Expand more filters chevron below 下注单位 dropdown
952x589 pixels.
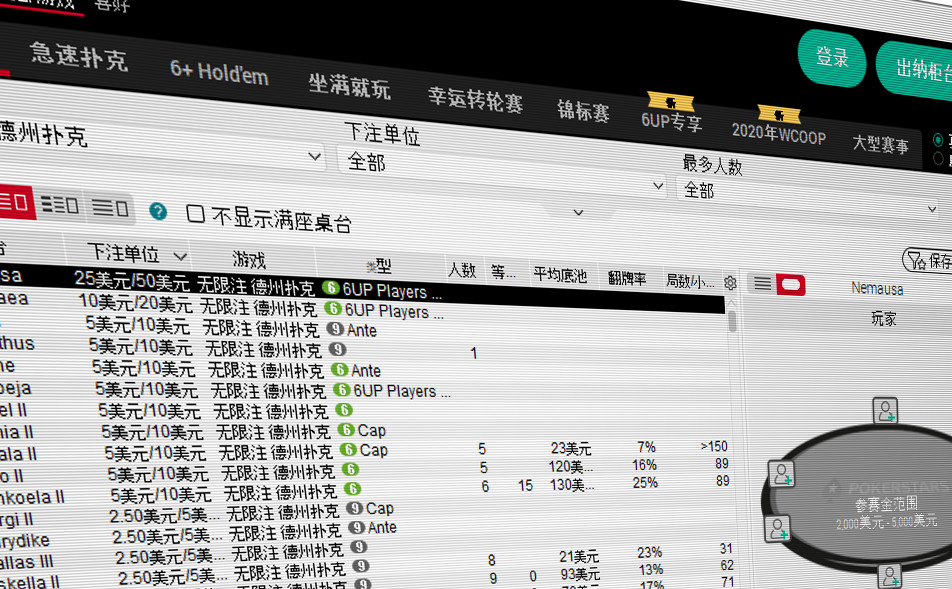point(579,213)
